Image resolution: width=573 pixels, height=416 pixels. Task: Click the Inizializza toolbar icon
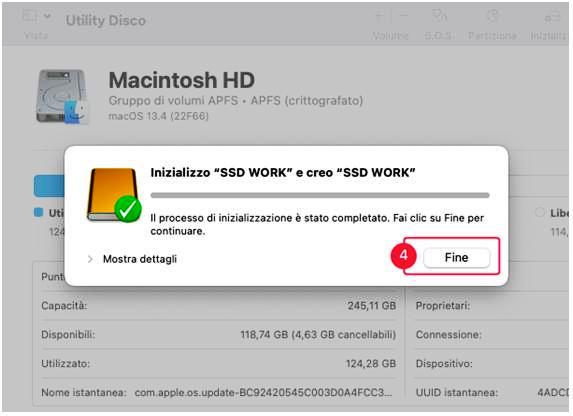[552, 16]
